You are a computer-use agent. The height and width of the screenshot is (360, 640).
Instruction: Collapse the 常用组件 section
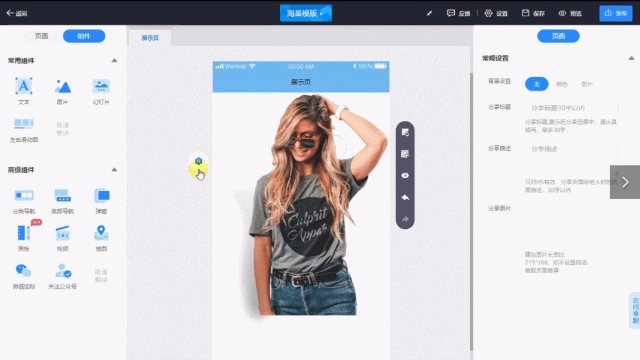point(114,60)
